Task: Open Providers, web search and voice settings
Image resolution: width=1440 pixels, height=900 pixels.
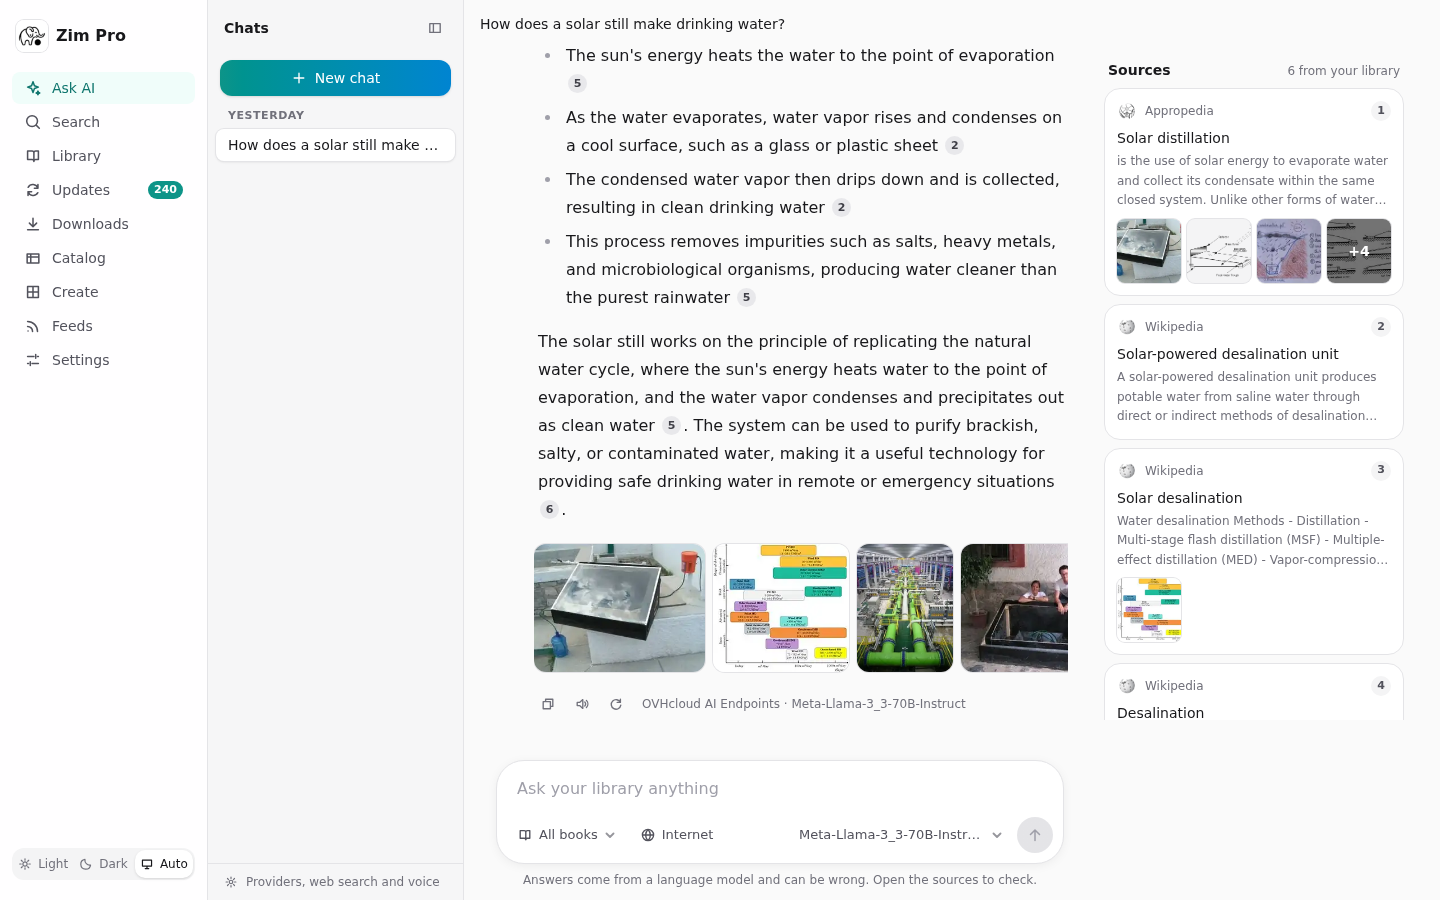Action: click(333, 882)
